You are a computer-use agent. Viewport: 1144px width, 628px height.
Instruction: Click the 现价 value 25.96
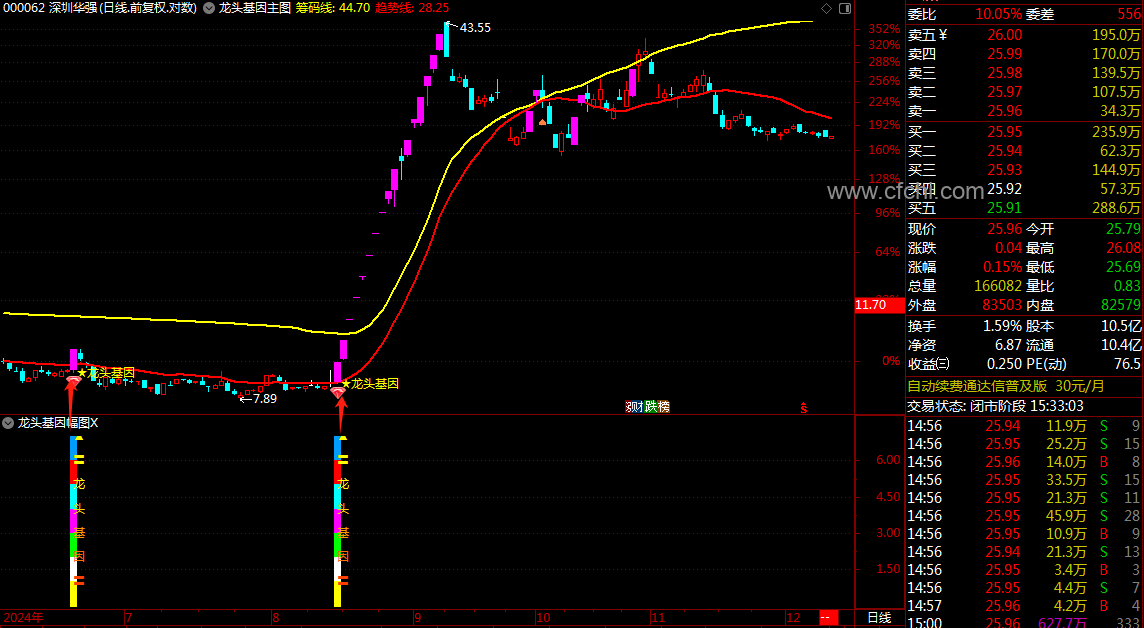pos(1005,229)
